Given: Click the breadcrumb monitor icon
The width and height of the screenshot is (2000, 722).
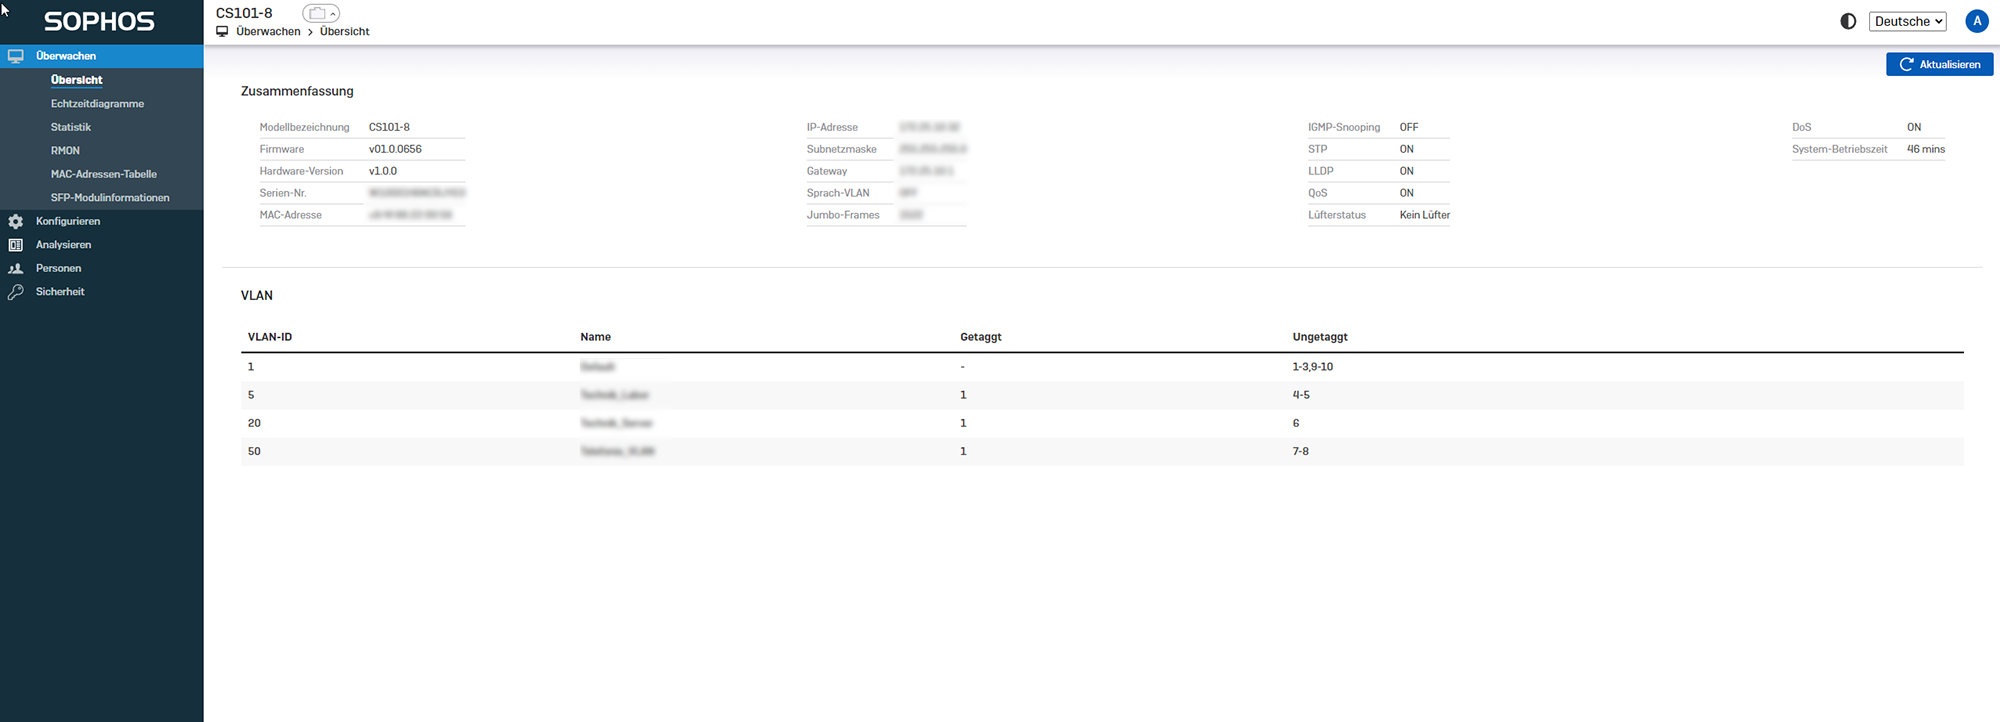Looking at the screenshot, I should pyautogui.click(x=222, y=32).
